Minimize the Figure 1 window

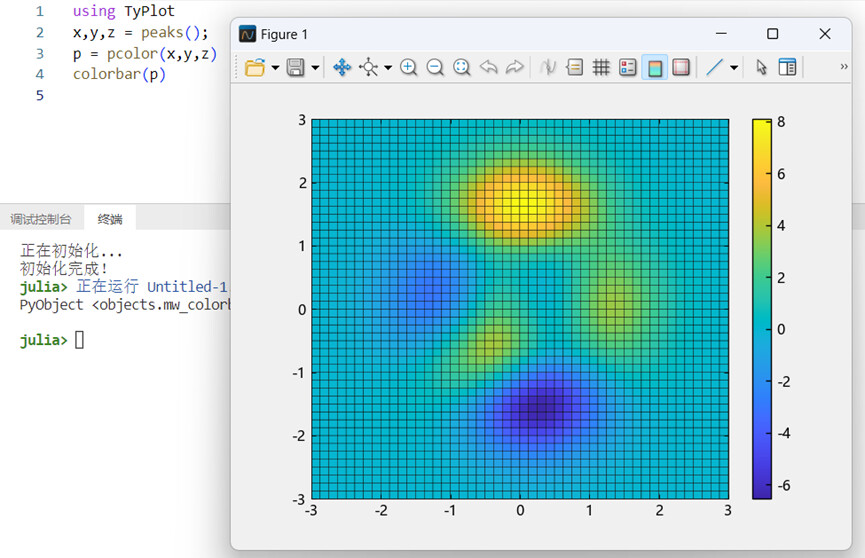coord(721,34)
